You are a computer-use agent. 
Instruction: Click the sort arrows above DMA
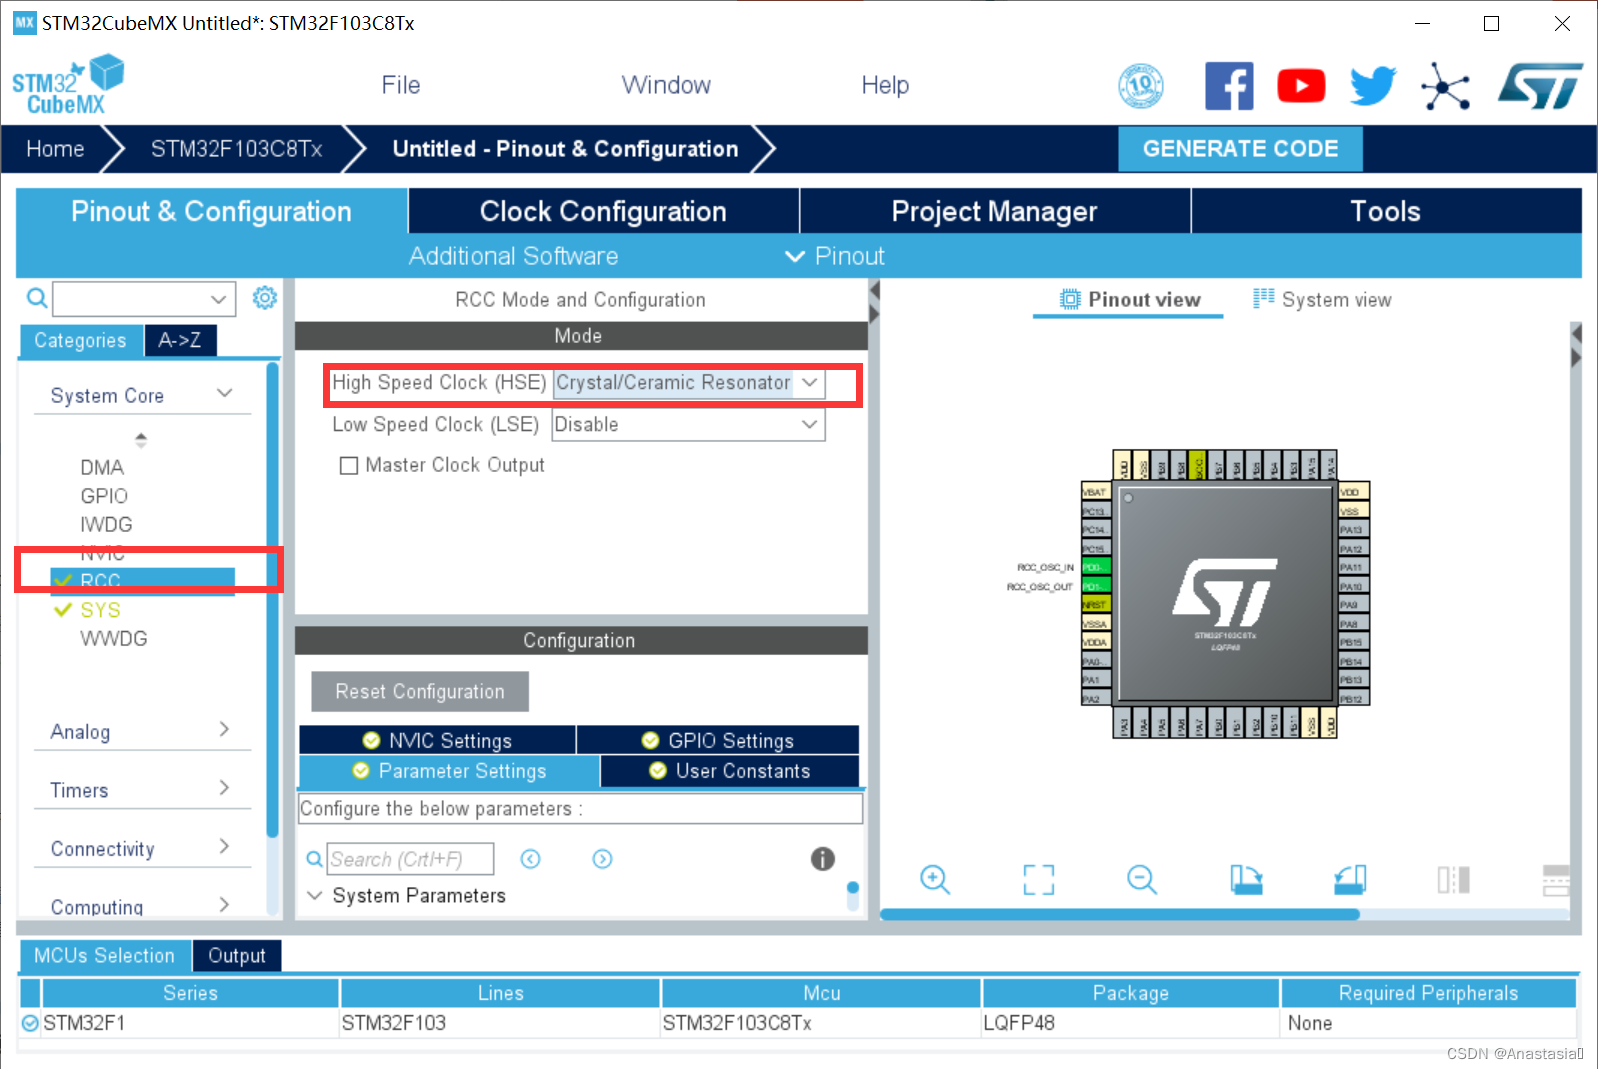tap(141, 439)
